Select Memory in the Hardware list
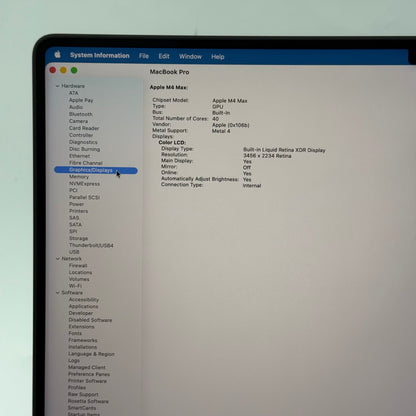The image size is (416, 416). (x=79, y=177)
